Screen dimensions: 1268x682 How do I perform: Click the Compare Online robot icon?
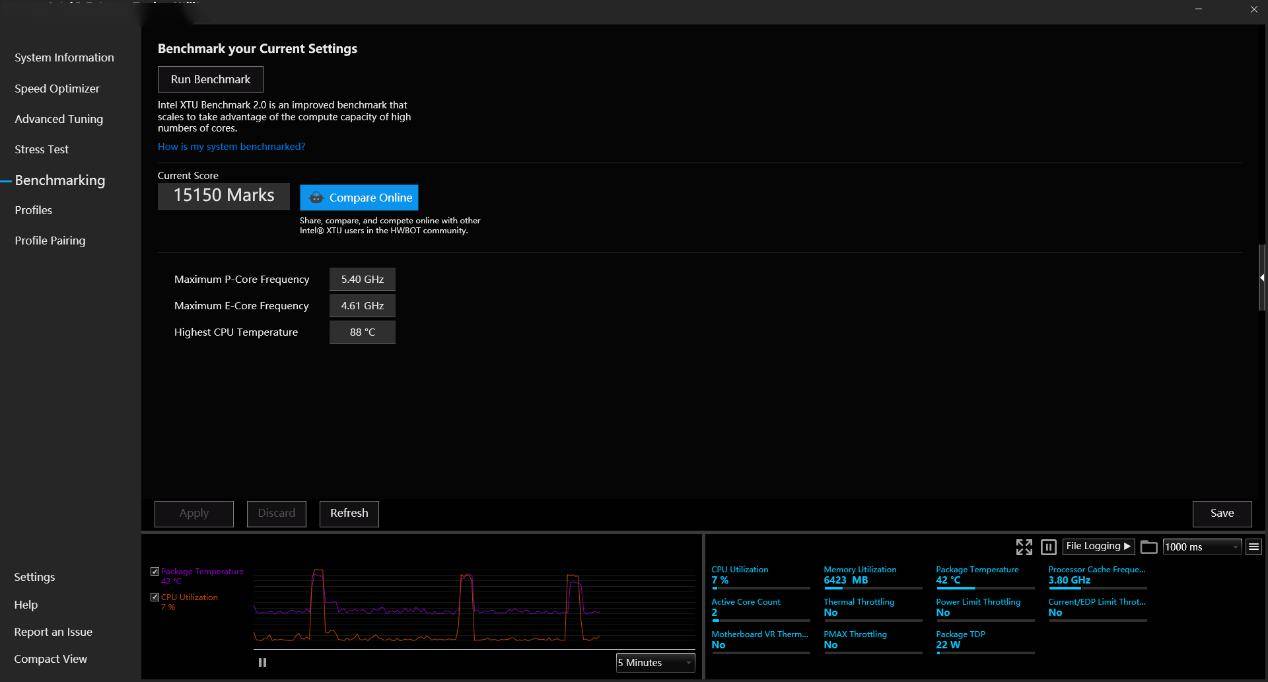coord(316,198)
